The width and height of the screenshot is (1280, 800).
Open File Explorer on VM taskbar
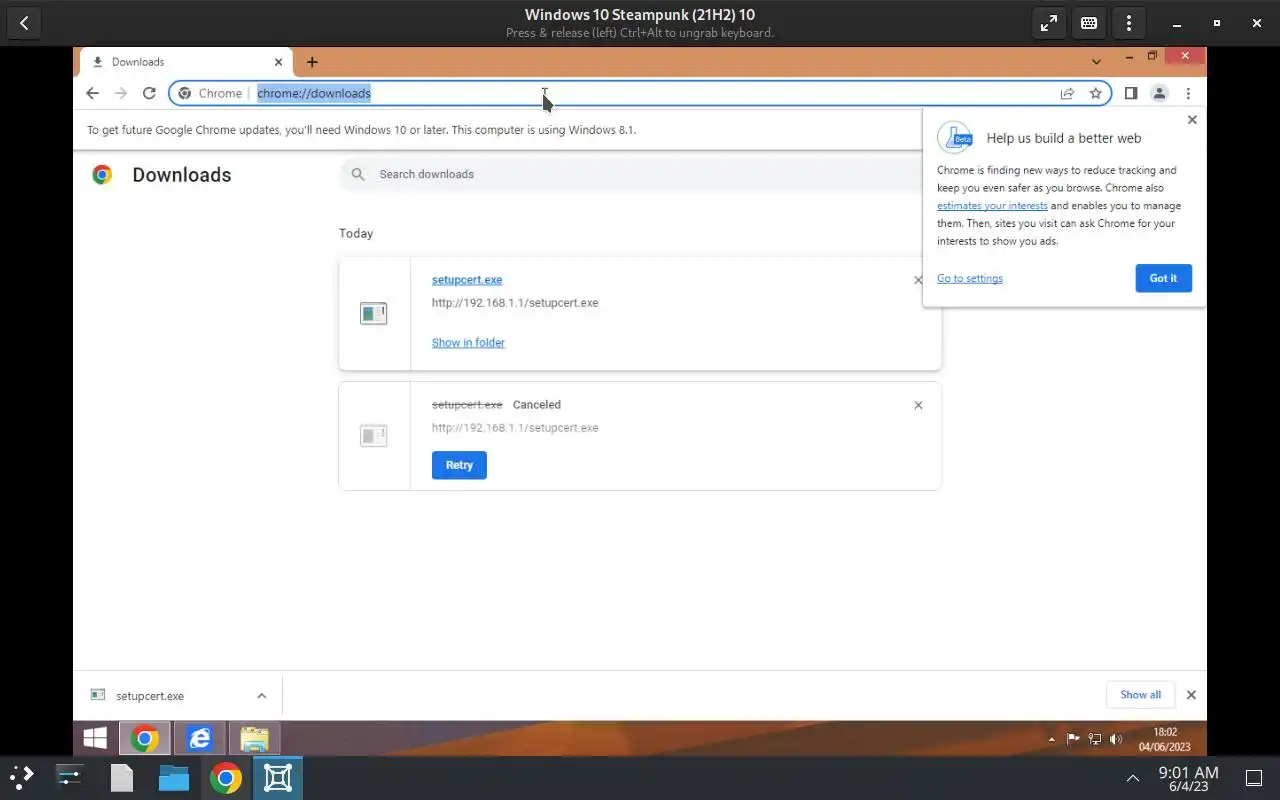tap(254, 739)
